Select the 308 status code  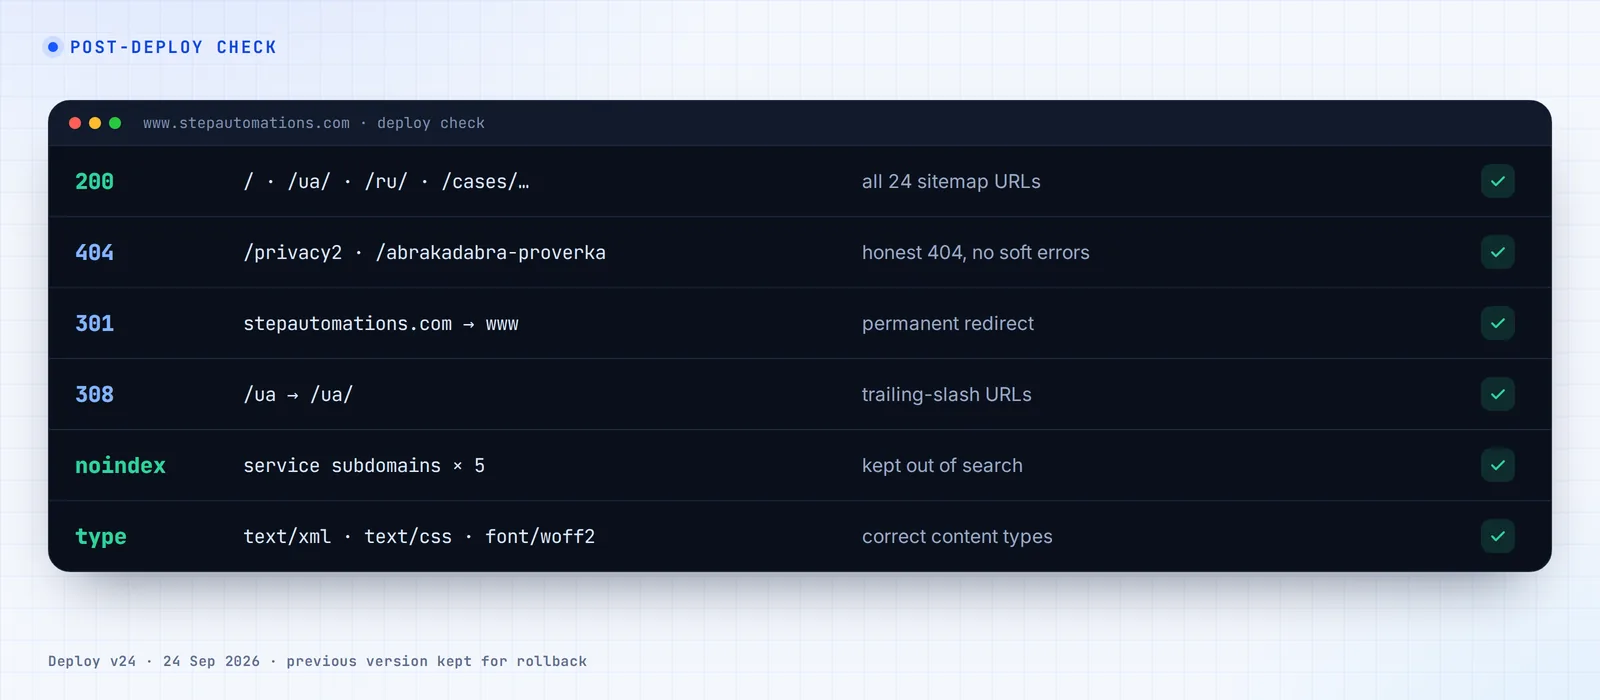(x=95, y=395)
